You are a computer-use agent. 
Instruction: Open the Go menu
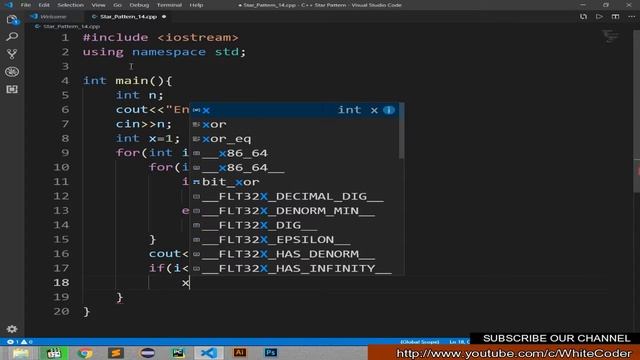(117, 5)
